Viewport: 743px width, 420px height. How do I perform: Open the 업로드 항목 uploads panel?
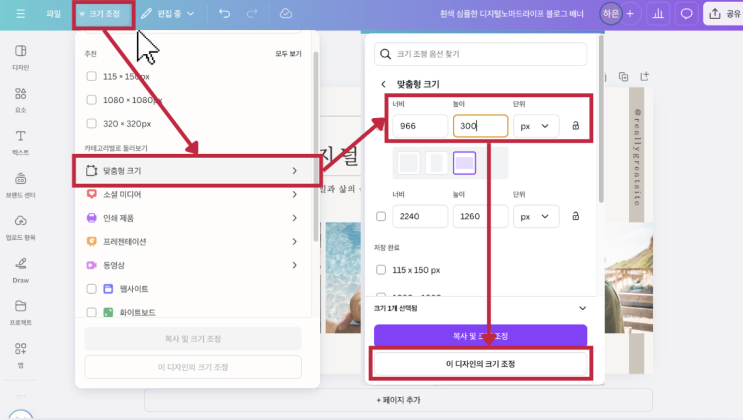click(20, 228)
